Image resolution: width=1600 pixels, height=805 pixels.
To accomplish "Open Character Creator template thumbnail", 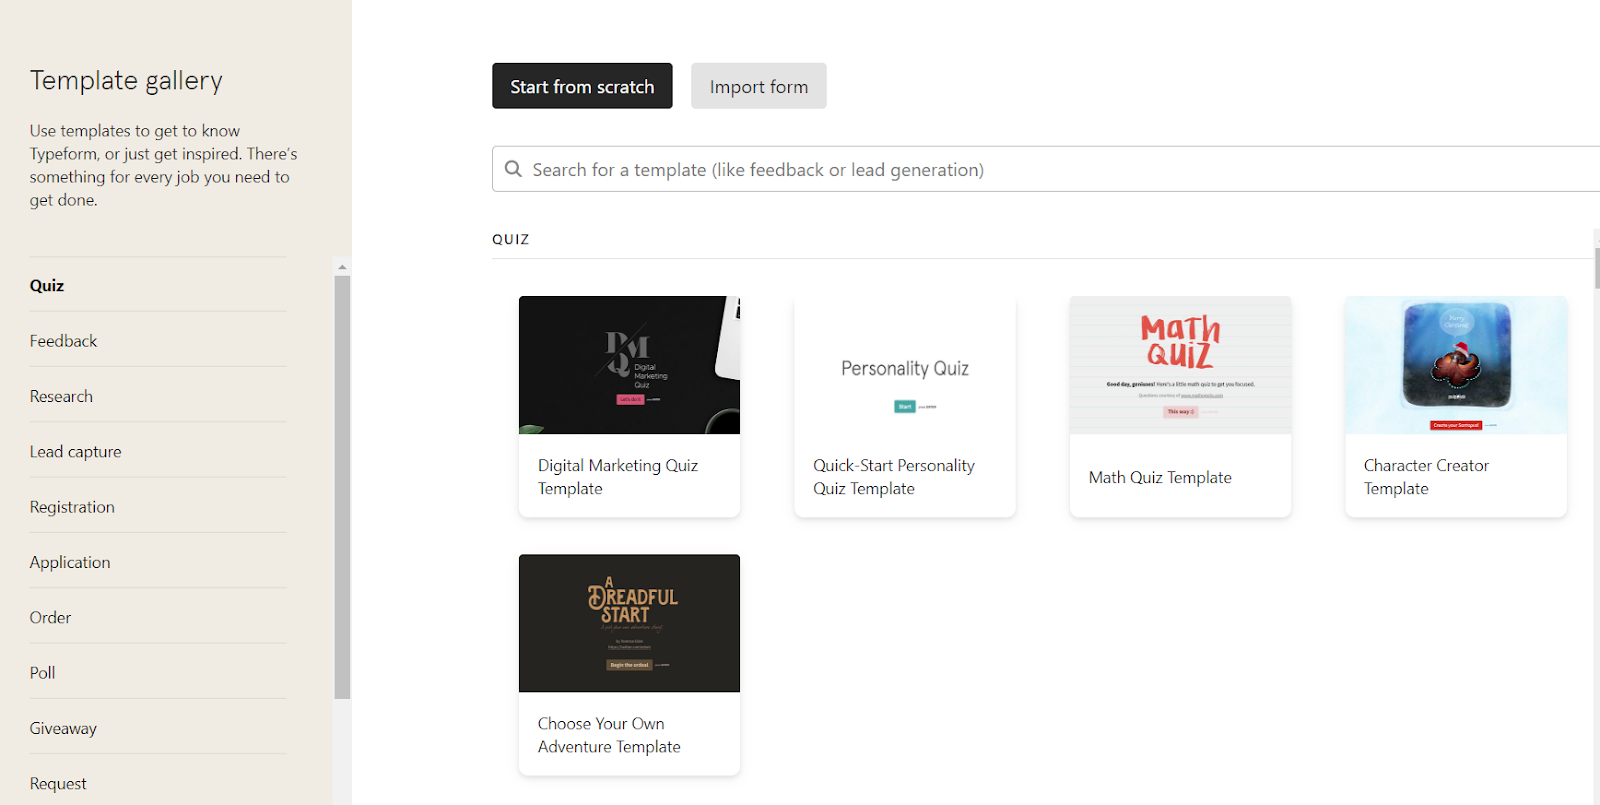I will tap(1456, 365).
